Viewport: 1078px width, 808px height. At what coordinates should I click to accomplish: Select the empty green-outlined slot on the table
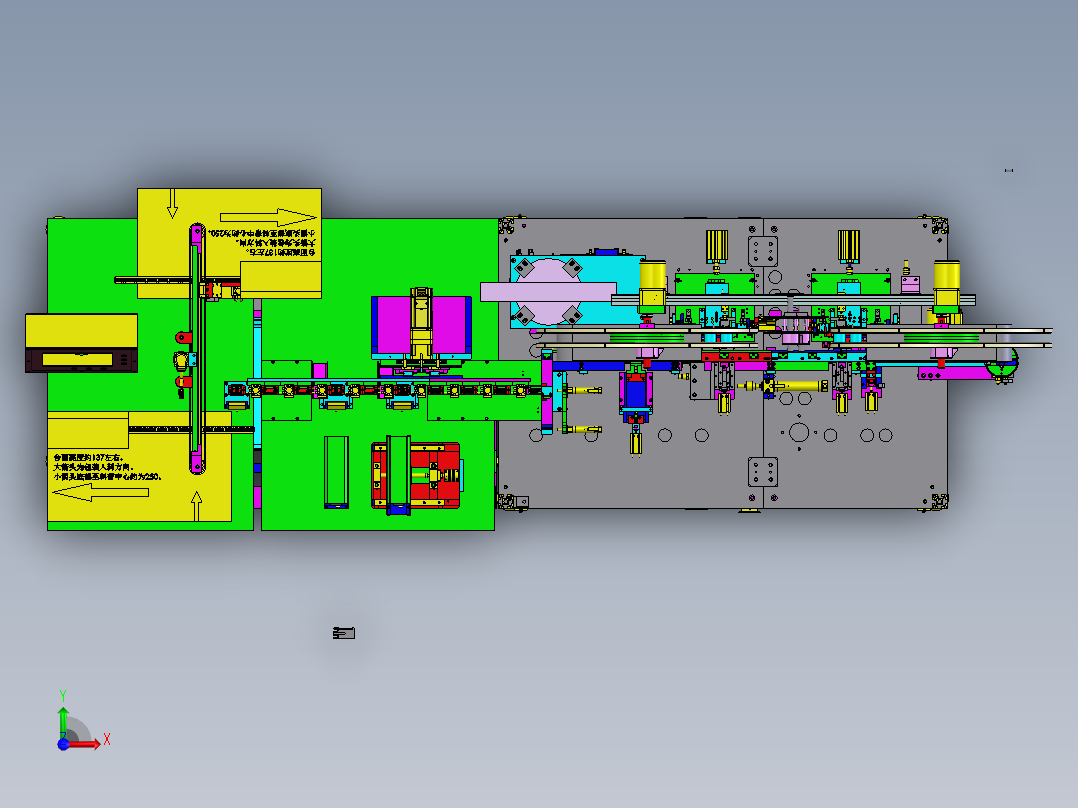tap(336, 472)
